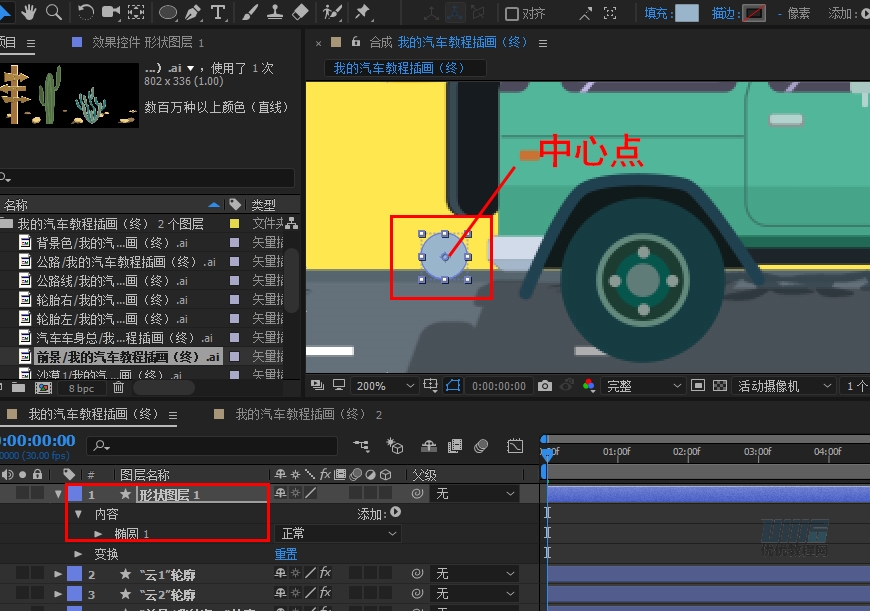Select the Pen tool
Viewport: 870px width, 611px height.
pyautogui.click(x=191, y=13)
